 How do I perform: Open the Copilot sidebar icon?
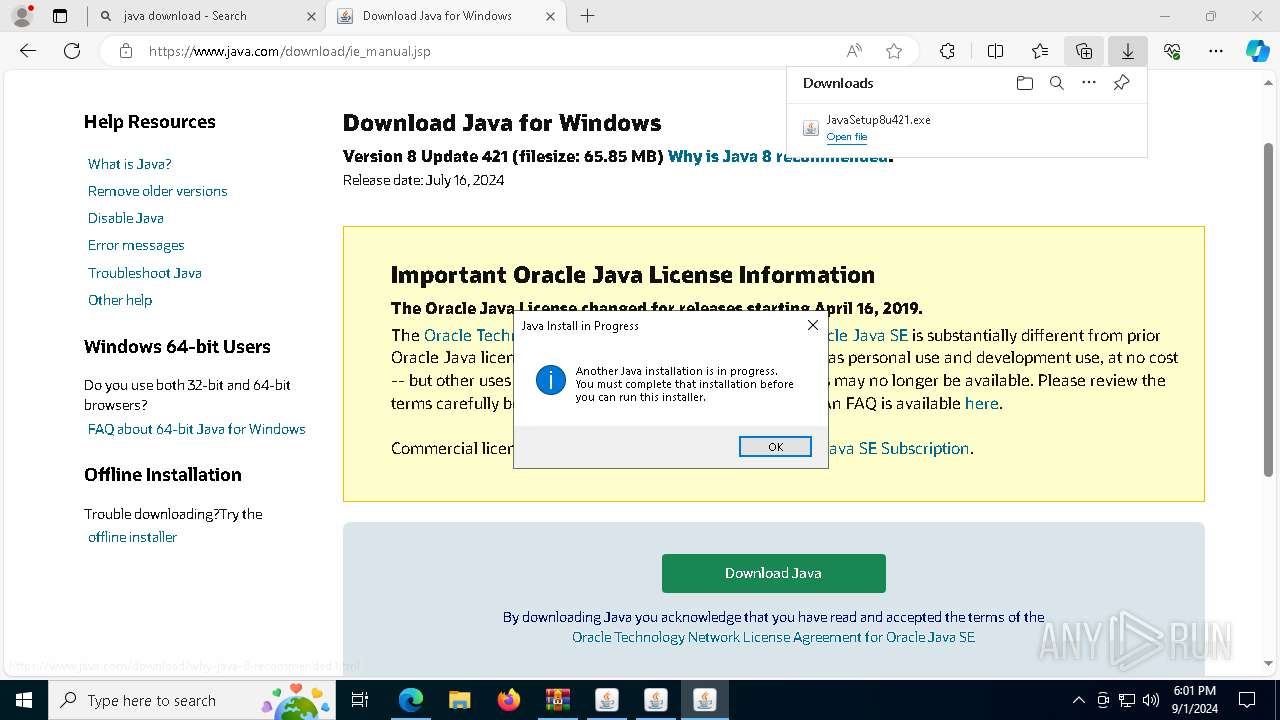(x=1257, y=51)
